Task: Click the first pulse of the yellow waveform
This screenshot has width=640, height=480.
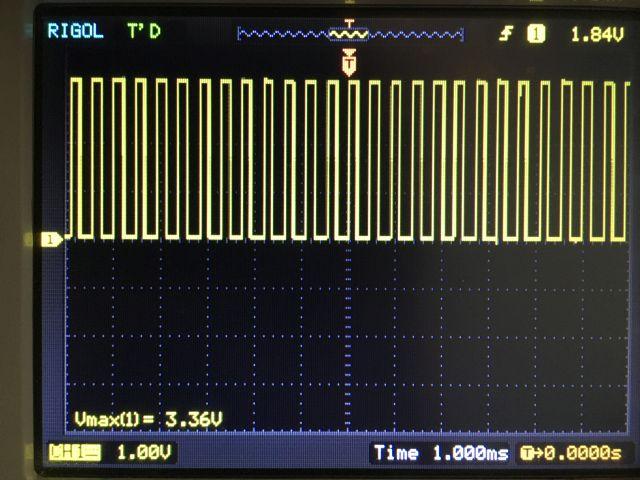Action: pos(76,158)
